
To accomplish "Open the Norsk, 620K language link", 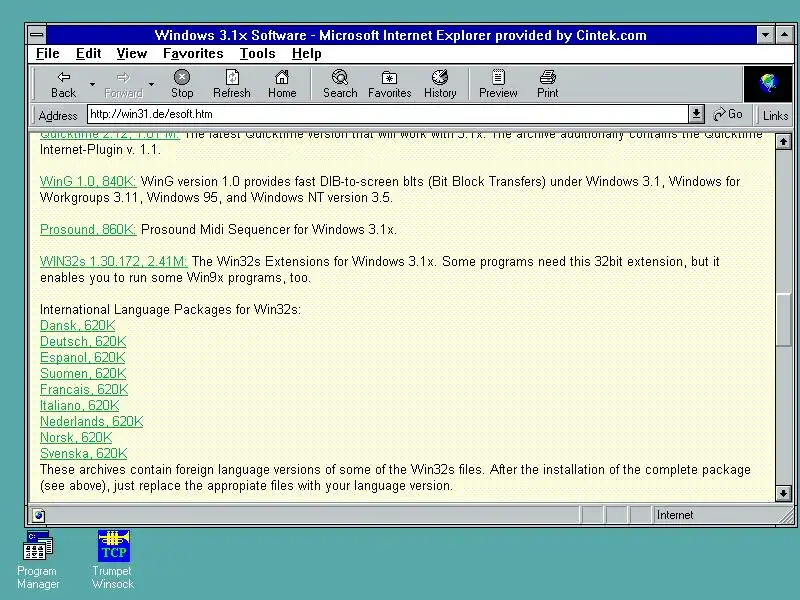I will [76, 438].
